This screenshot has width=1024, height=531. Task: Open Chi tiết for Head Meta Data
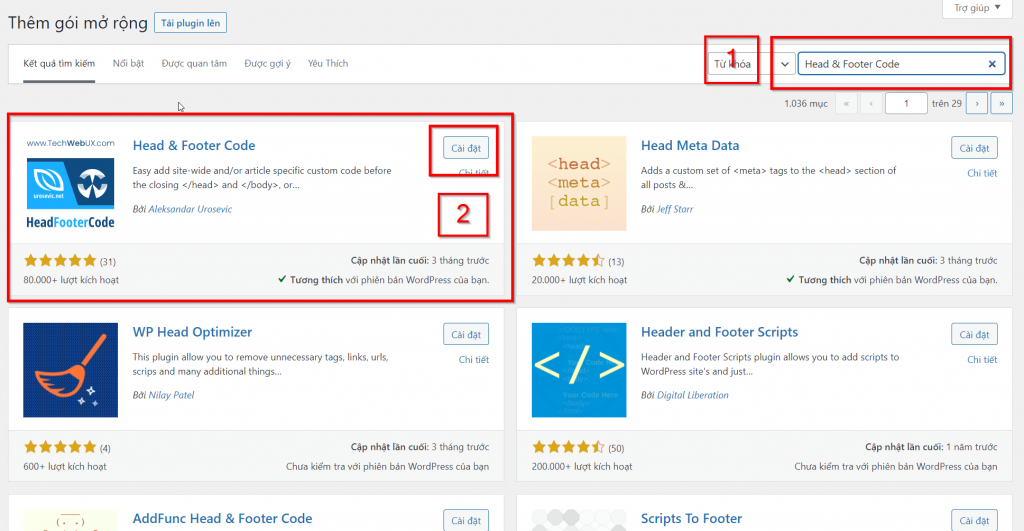coord(982,173)
